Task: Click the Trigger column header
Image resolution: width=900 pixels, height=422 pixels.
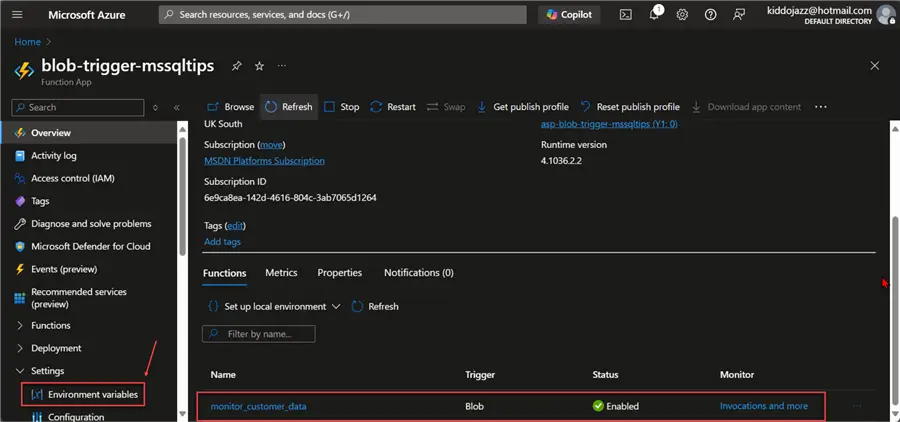Action: point(480,374)
